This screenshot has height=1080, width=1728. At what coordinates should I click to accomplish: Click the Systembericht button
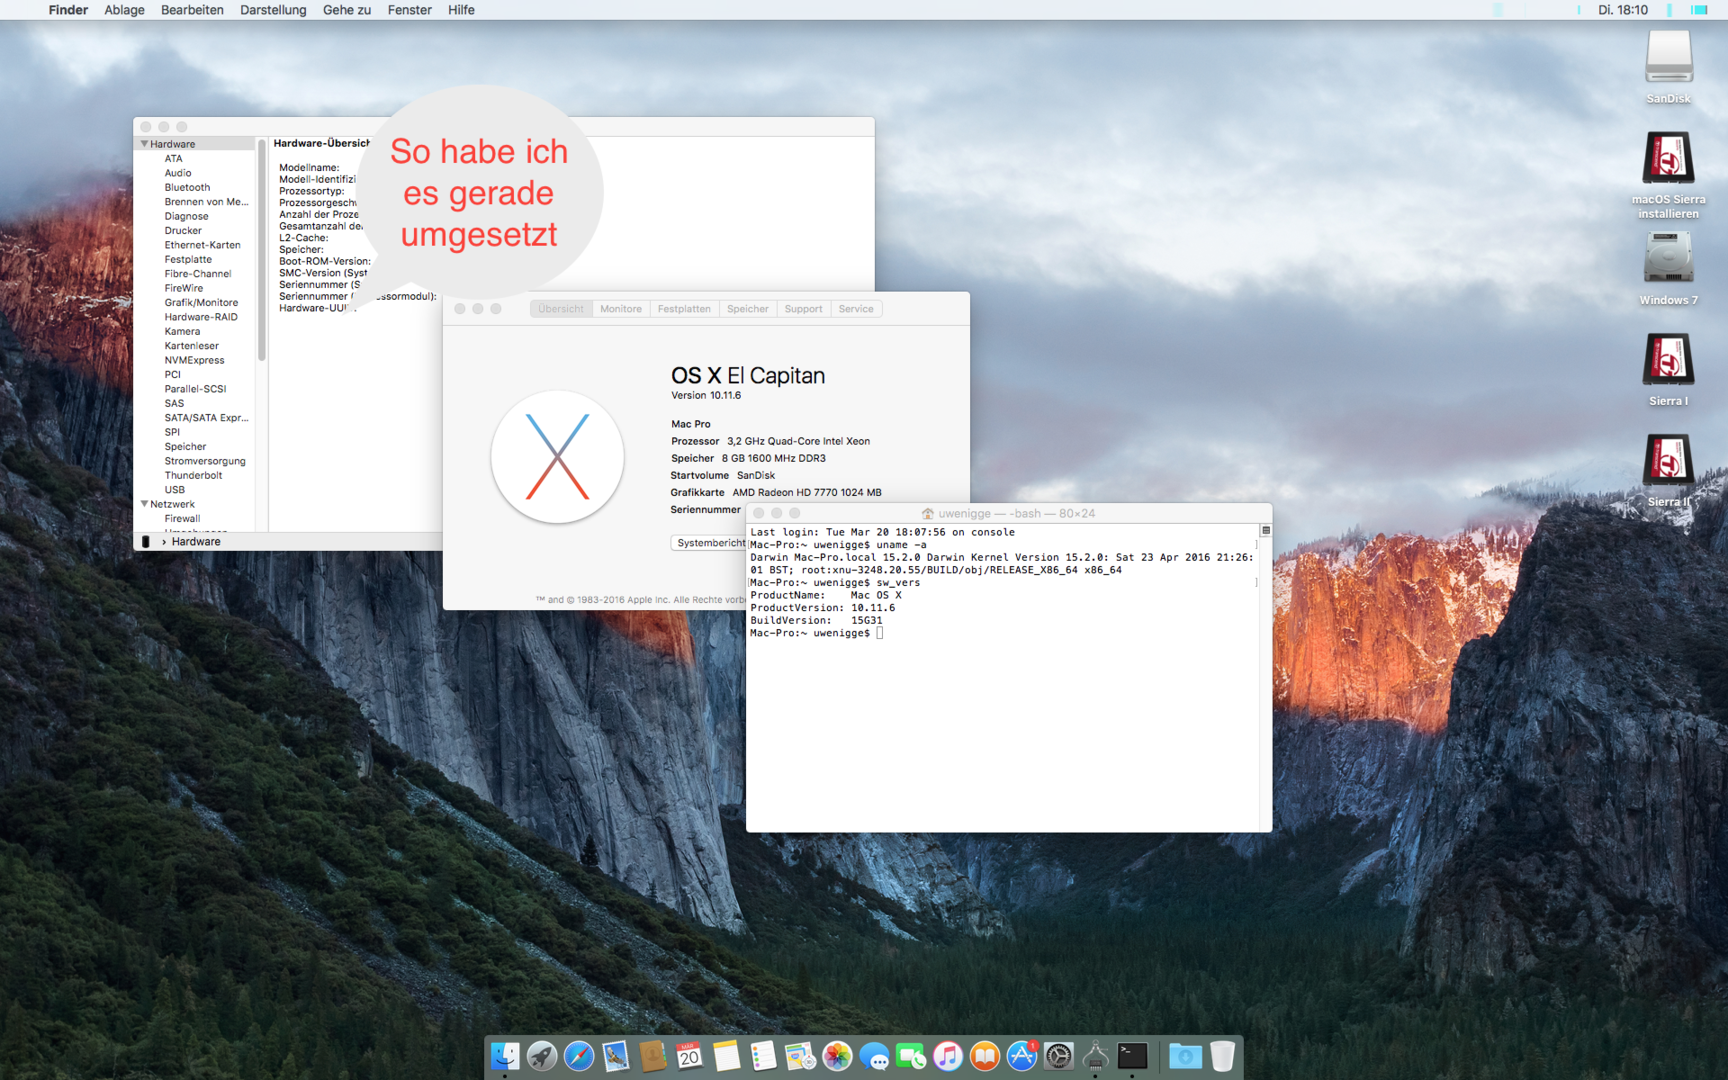710,543
